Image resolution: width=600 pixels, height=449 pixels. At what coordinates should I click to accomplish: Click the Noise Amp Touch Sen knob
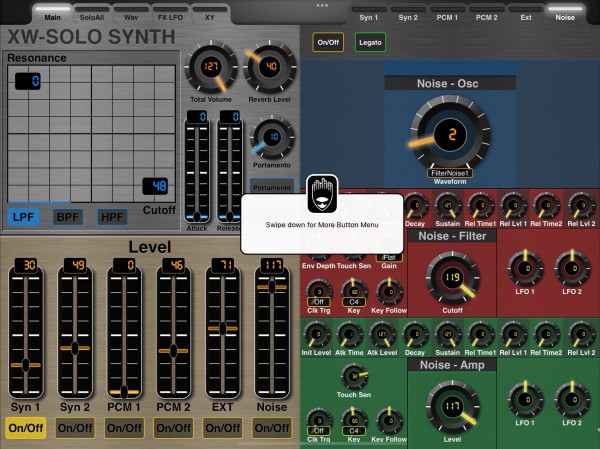pyautogui.click(x=354, y=377)
